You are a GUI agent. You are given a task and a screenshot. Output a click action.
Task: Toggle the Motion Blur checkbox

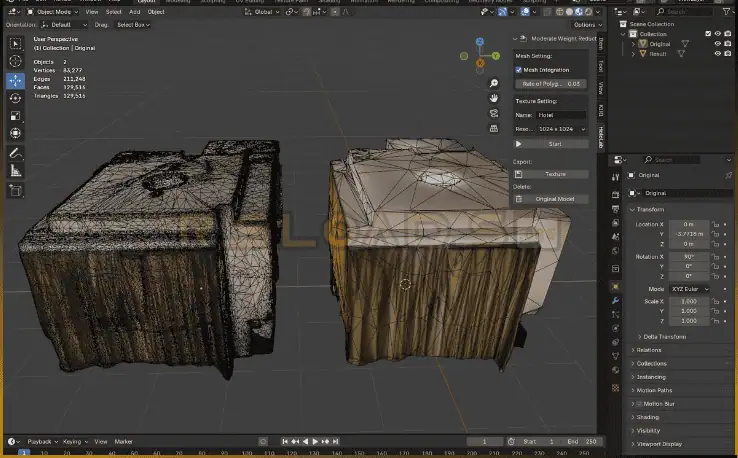coord(639,404)
